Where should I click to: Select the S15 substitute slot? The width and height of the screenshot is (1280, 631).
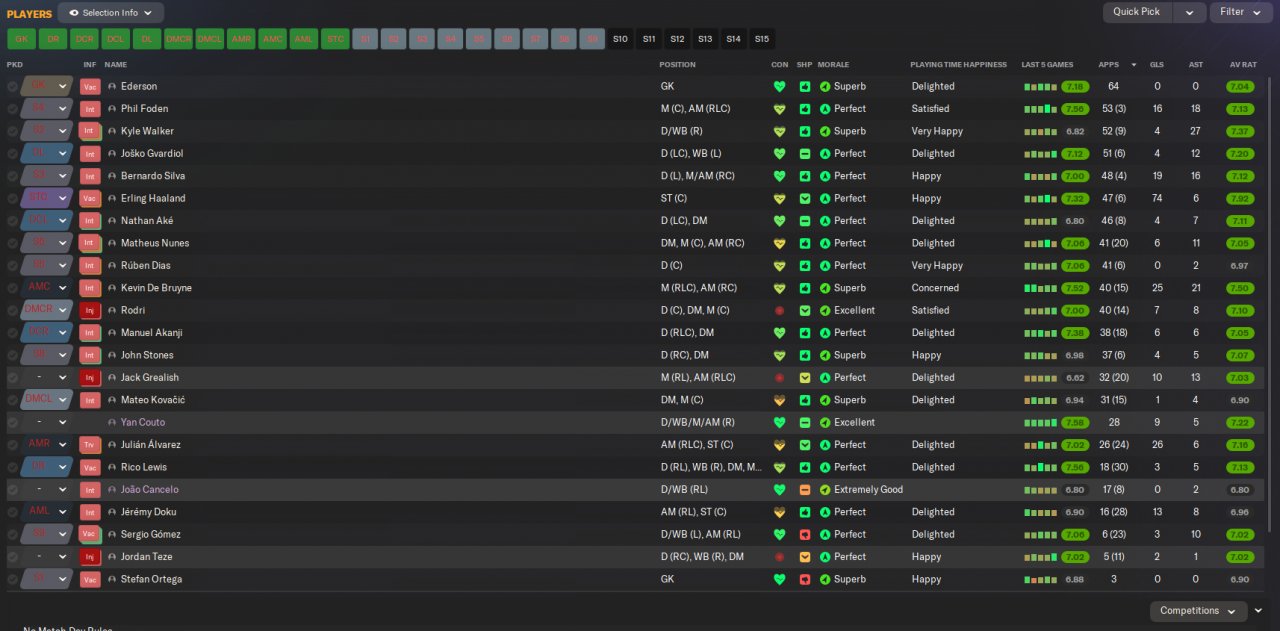[x=762, y=39]
